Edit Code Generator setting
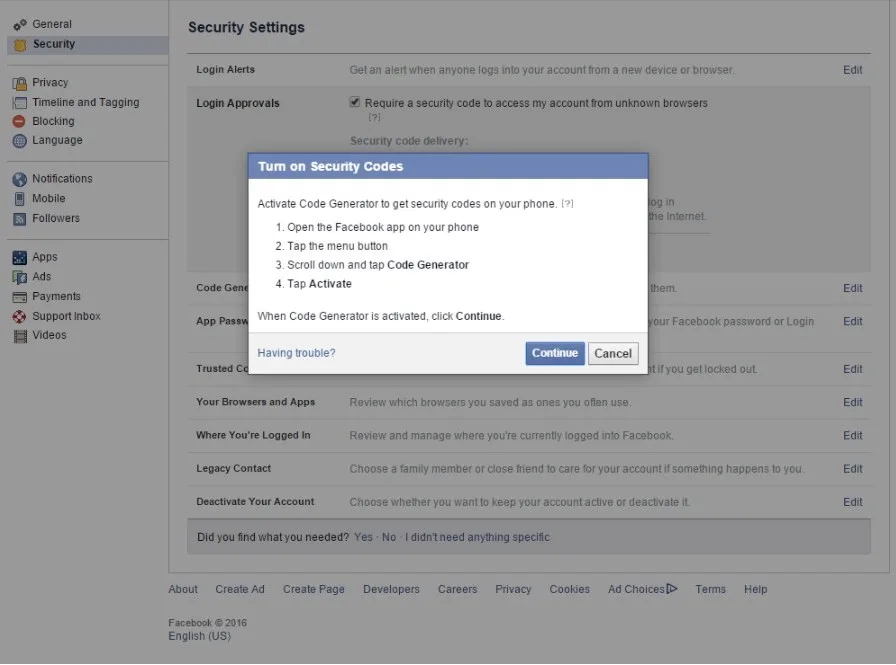Screen dimensions: 896x665 click(853, 289)
